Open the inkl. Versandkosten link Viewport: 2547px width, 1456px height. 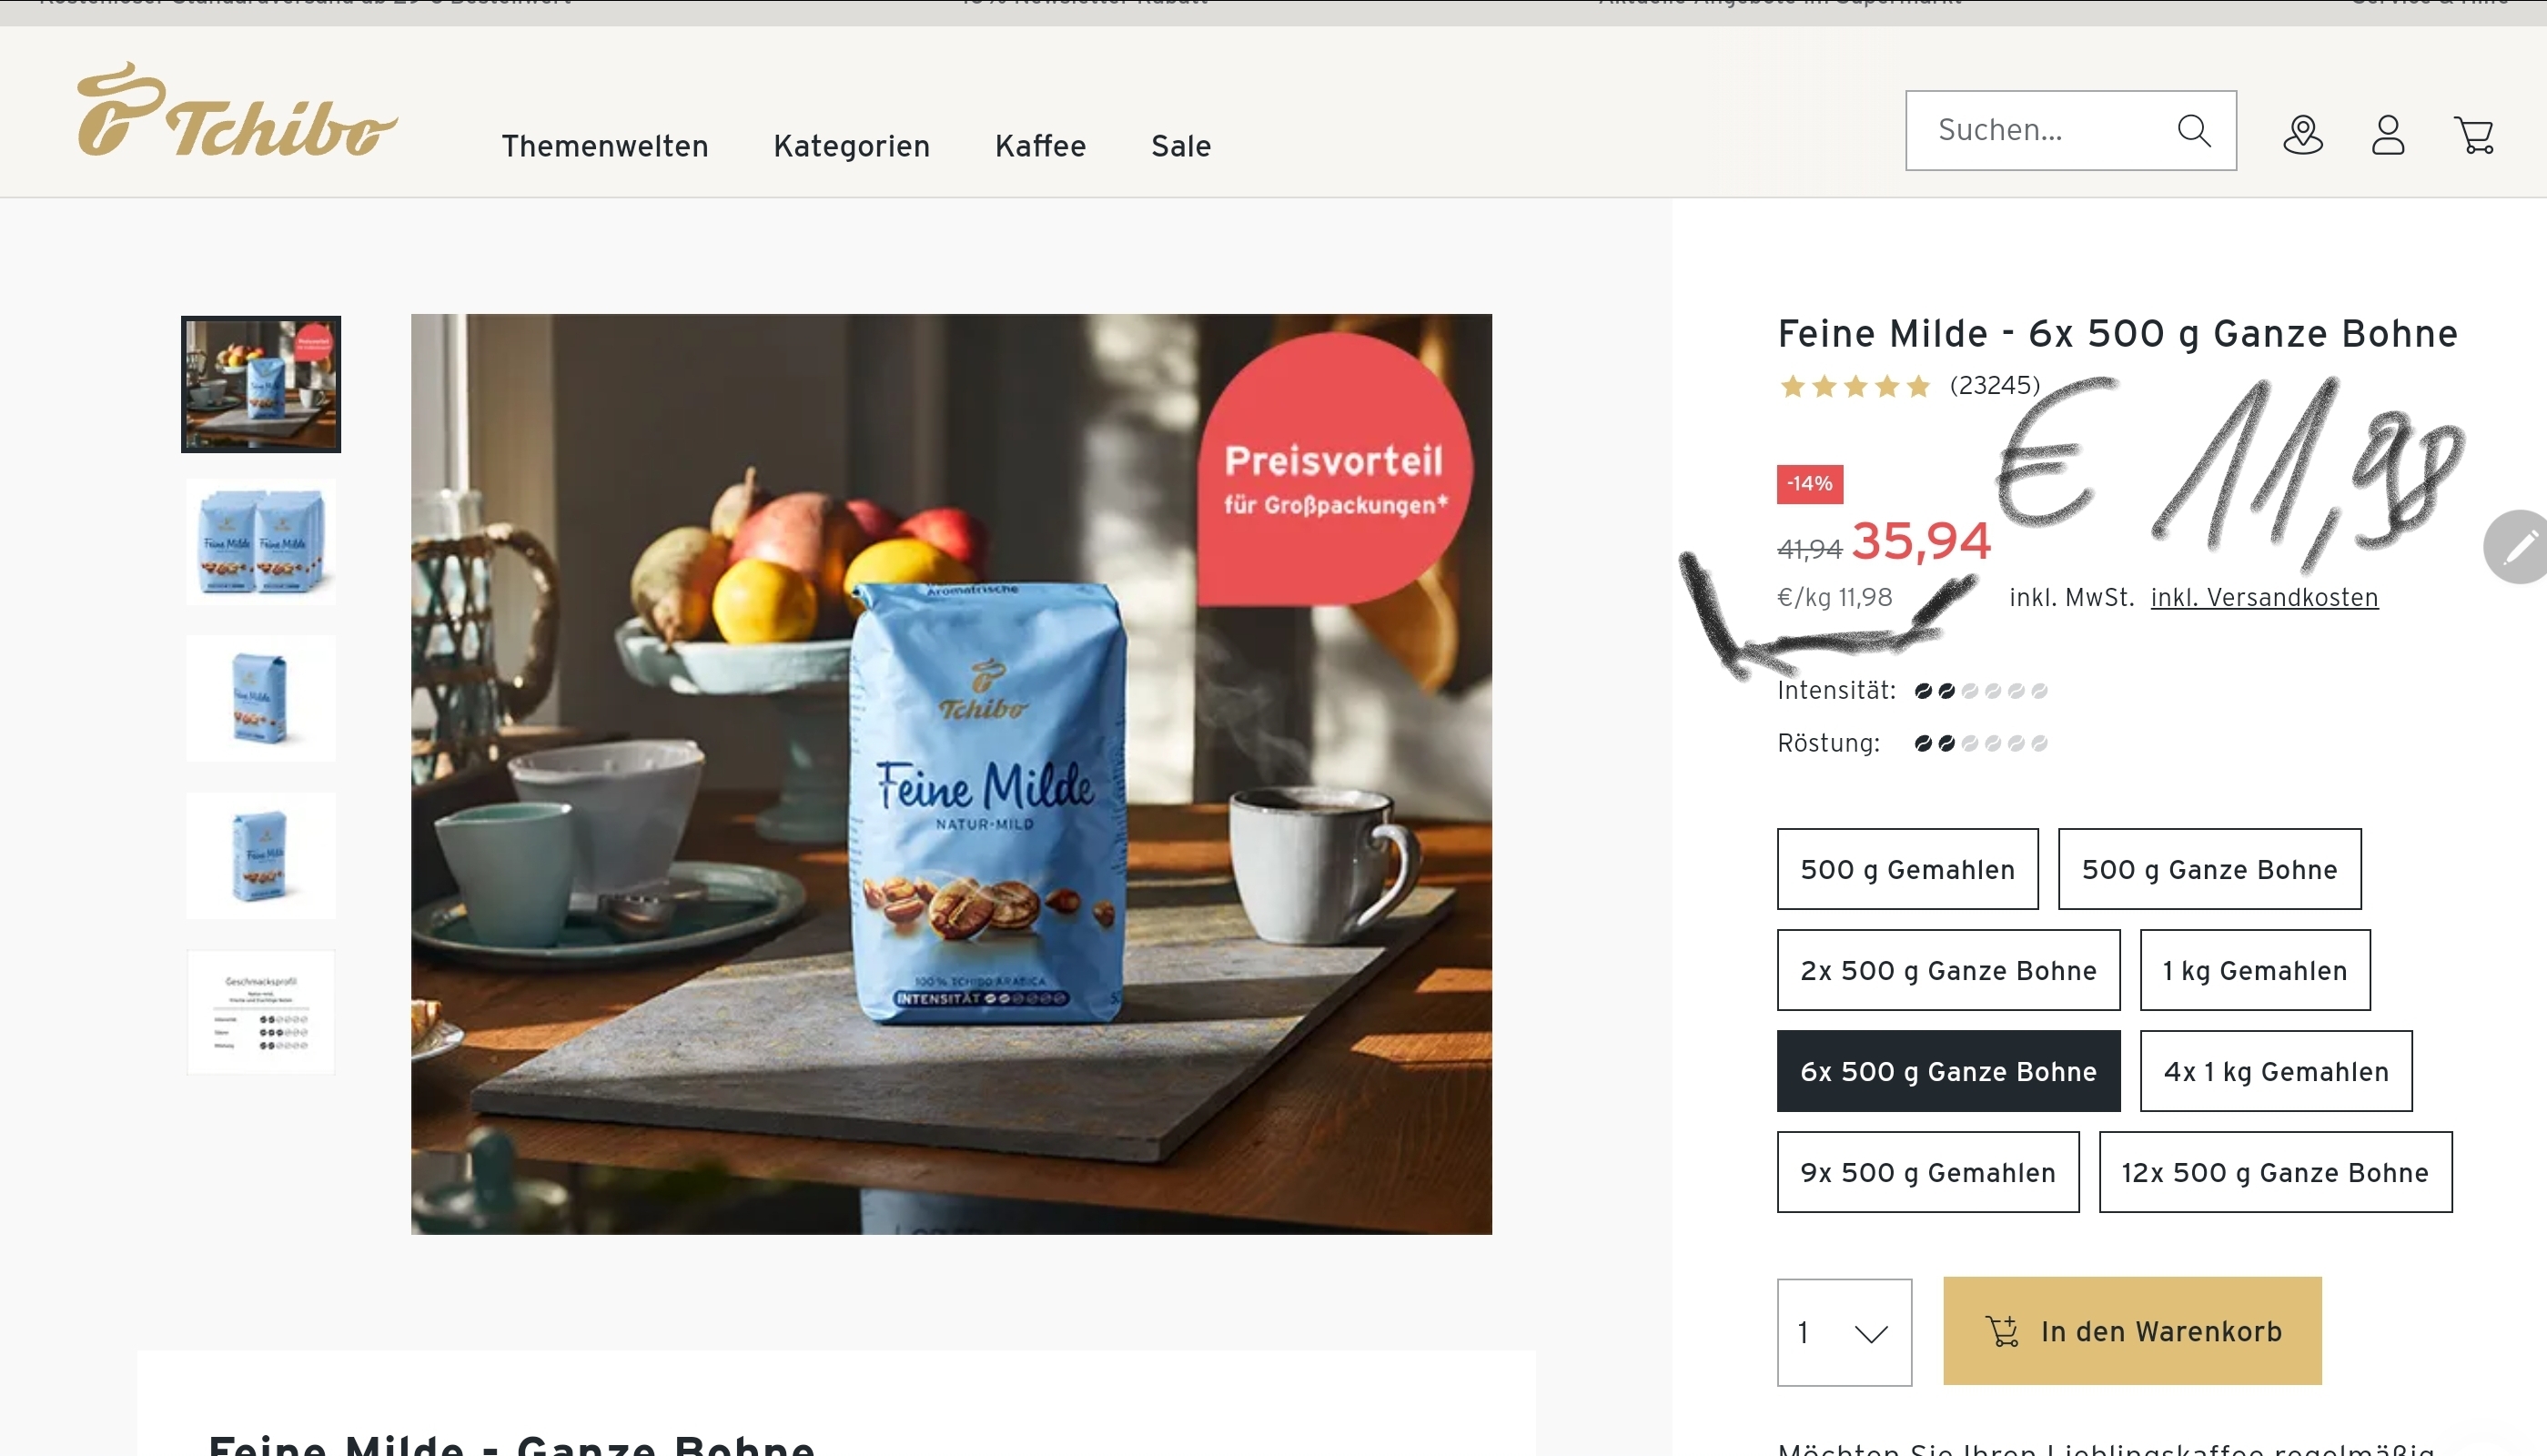pos(2264,598)
